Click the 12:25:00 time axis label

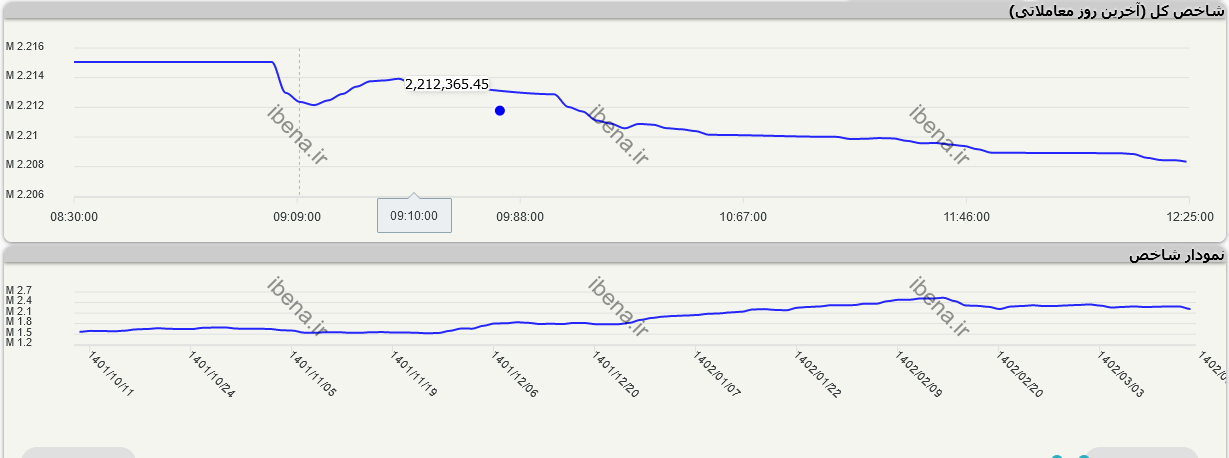pos(1189,216)
